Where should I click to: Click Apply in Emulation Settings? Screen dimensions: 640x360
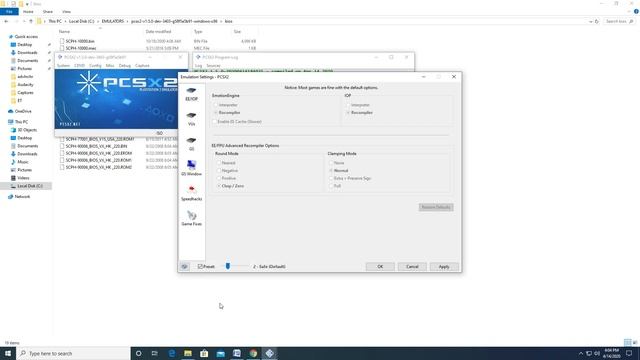pyautogui.click(x=444, y=267)
